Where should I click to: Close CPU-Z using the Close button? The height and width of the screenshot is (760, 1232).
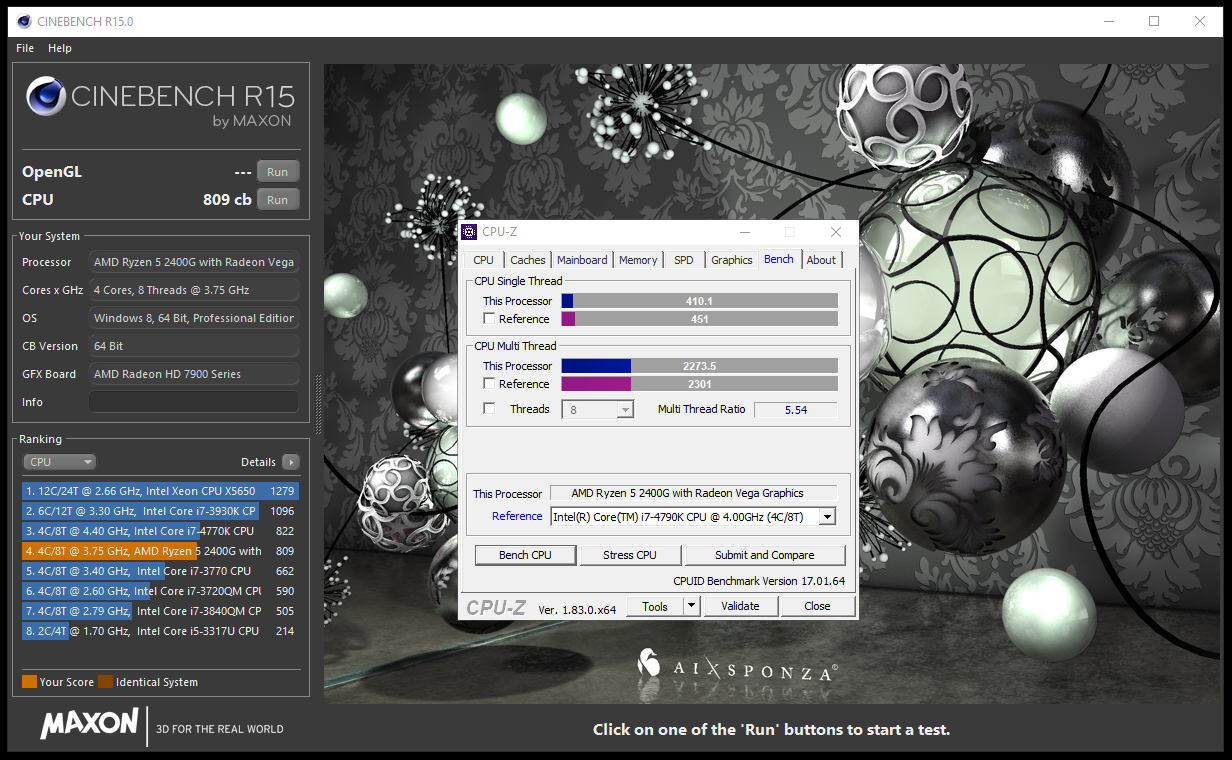pyautogui.click(x=817, y=606)
